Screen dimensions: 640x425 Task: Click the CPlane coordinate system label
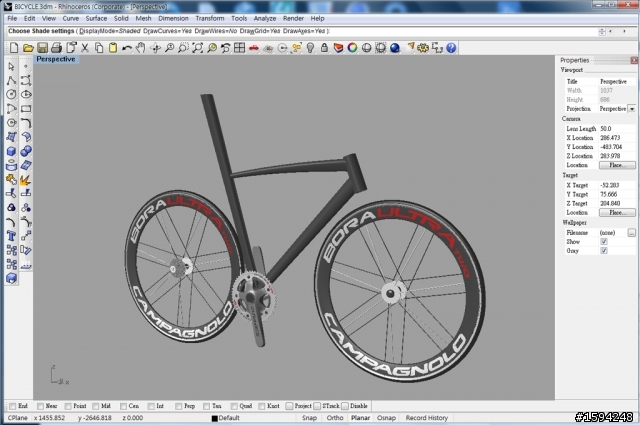click(17, 418)
